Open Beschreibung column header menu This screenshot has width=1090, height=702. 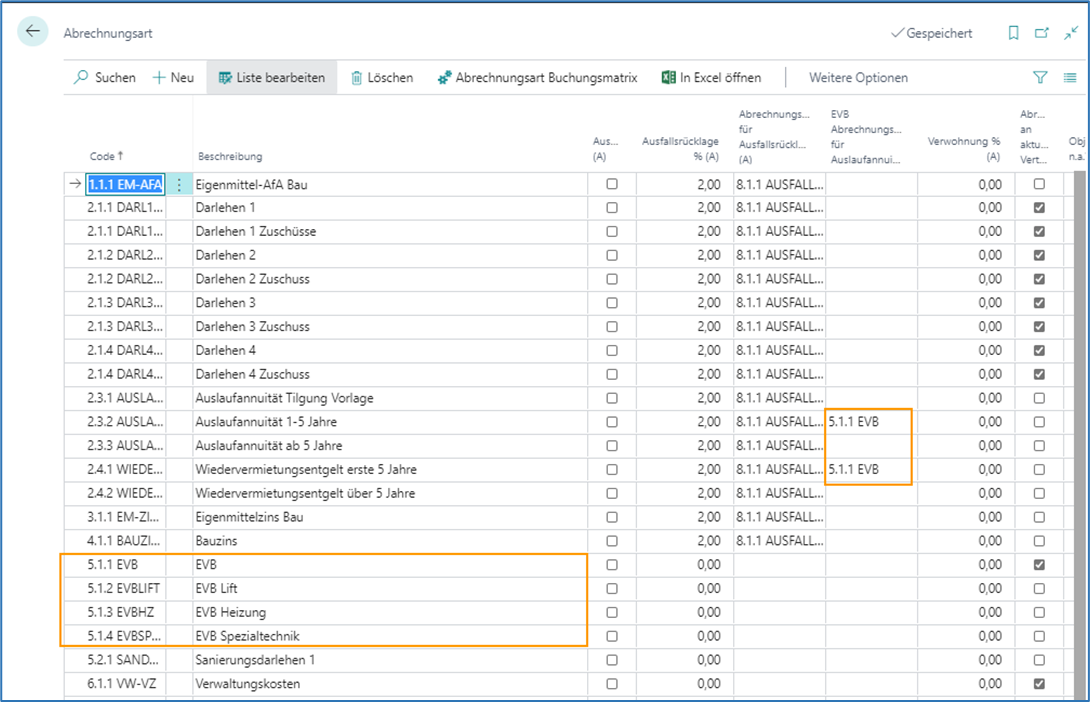tap(230, 156)
